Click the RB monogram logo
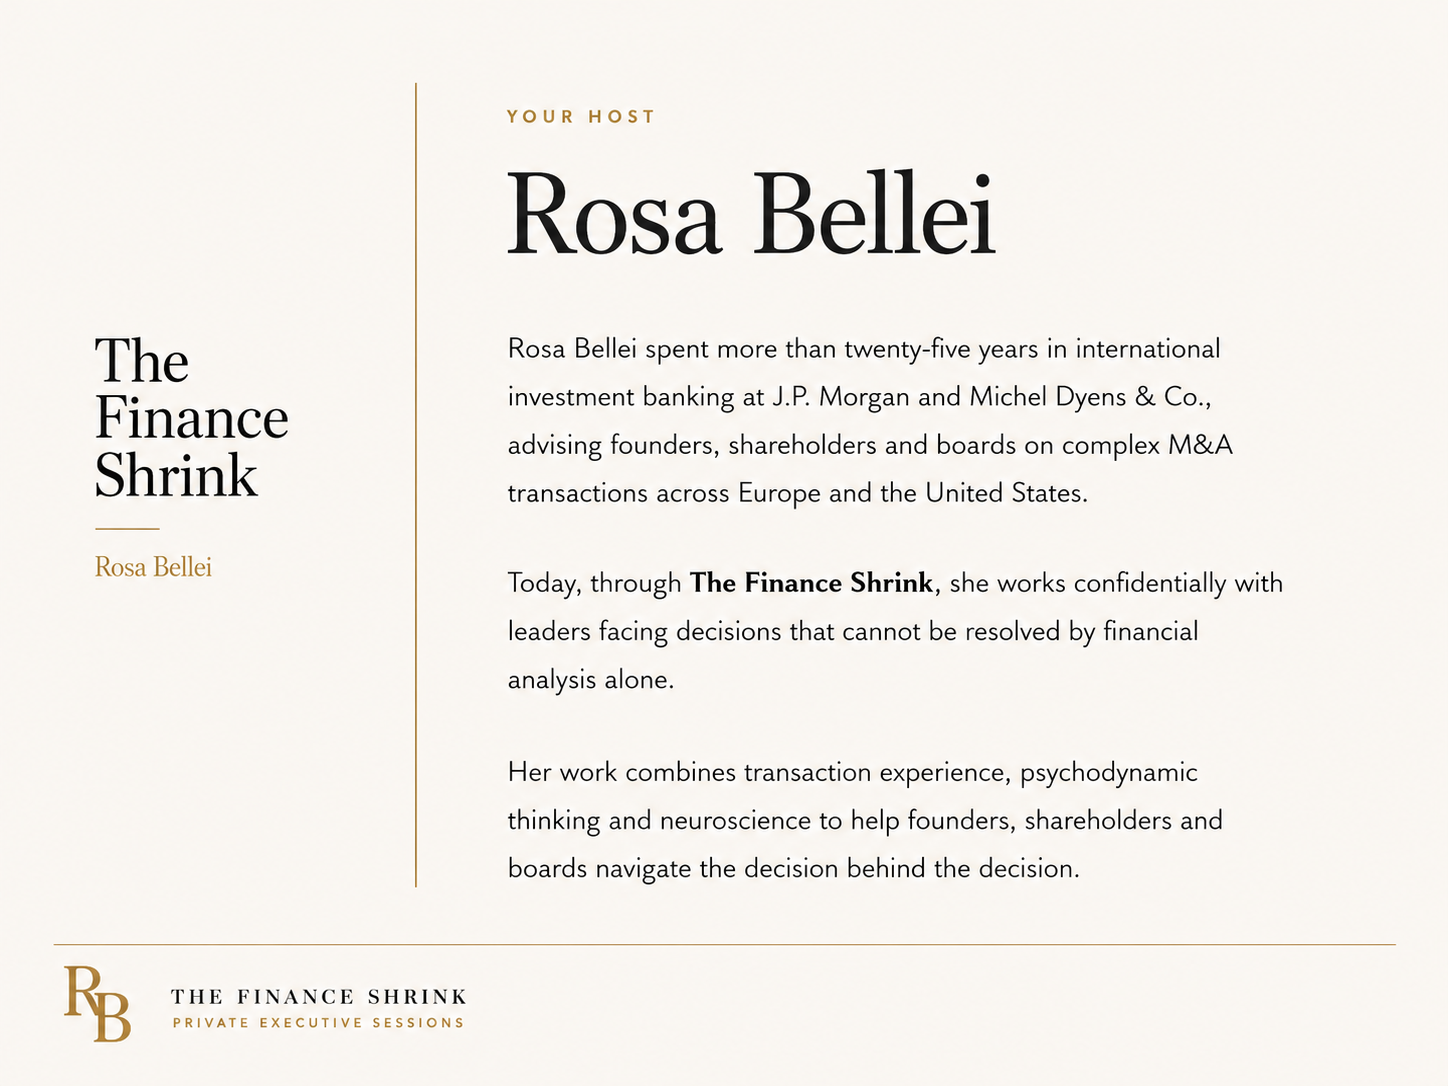This screenshot has width=1448, height=1086. point(98,1004)
